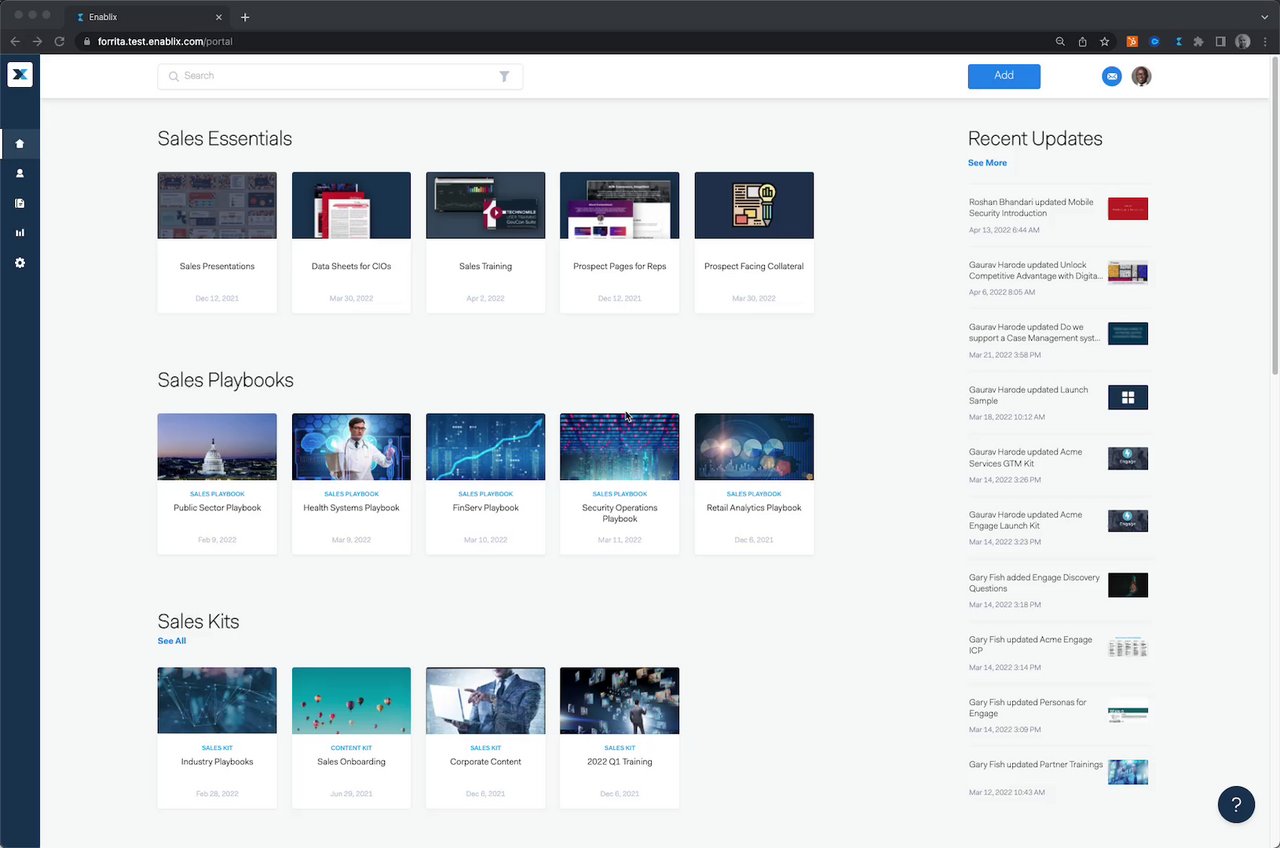The height and width of the screenshot is (848, 1280).
Task: Expand the tab search chevron
Action: point(1264,16)
